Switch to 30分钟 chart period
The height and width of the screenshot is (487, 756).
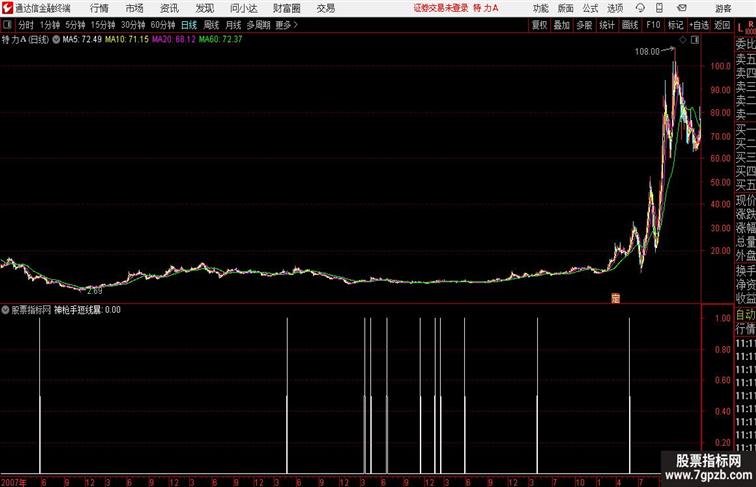[133, 25]
